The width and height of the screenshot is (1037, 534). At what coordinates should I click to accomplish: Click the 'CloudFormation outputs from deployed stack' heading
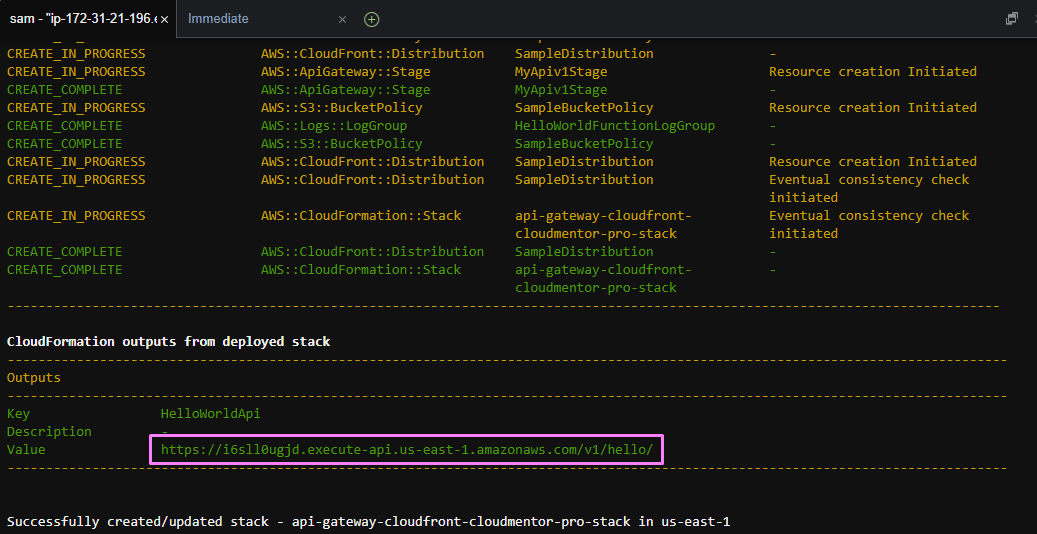pos(168,342)
